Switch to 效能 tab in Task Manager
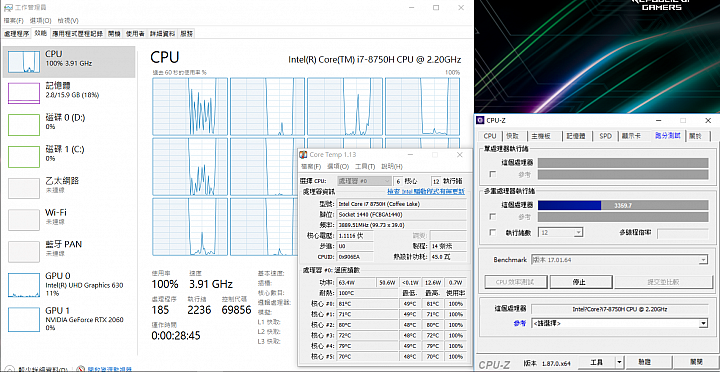The height and width of the screenshot is (372, 720). (40, 33)
